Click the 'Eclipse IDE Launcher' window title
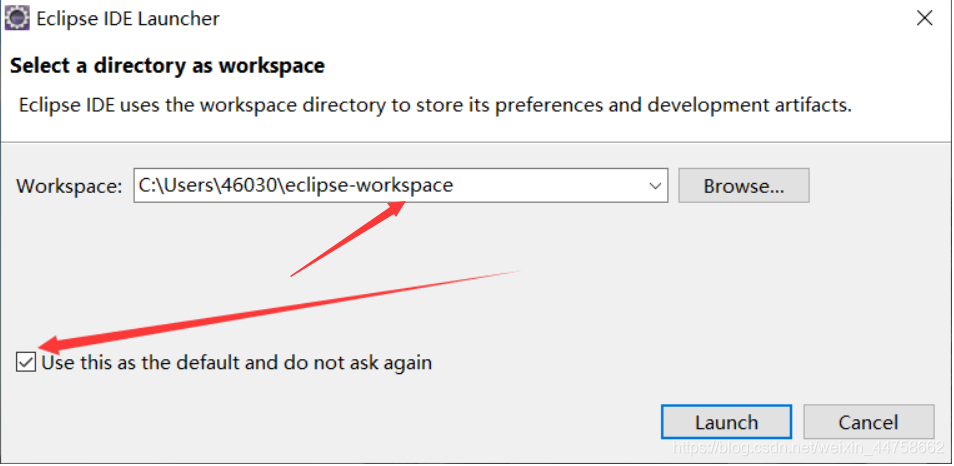Screen dimensions: 954x466 128,19
